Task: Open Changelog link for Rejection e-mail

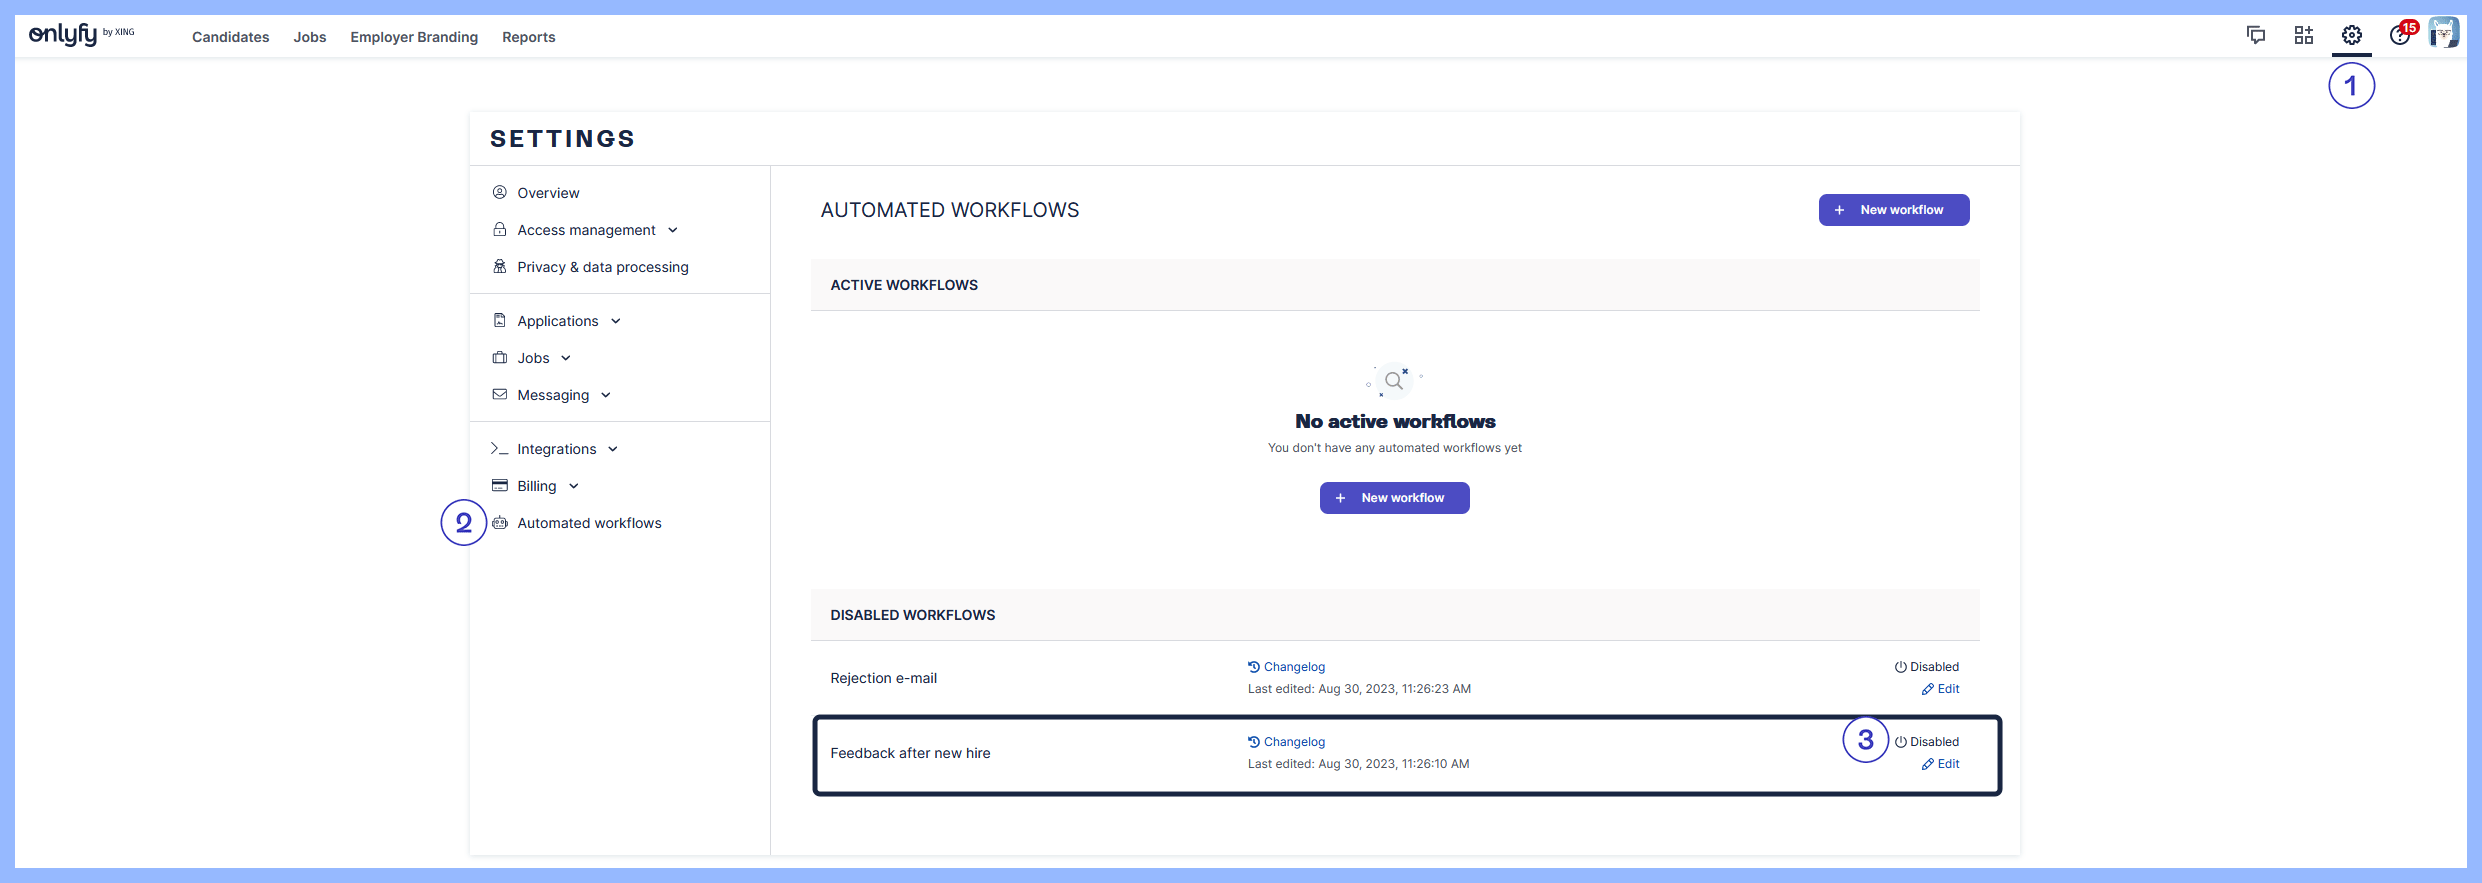Action: coord(1295,667)
